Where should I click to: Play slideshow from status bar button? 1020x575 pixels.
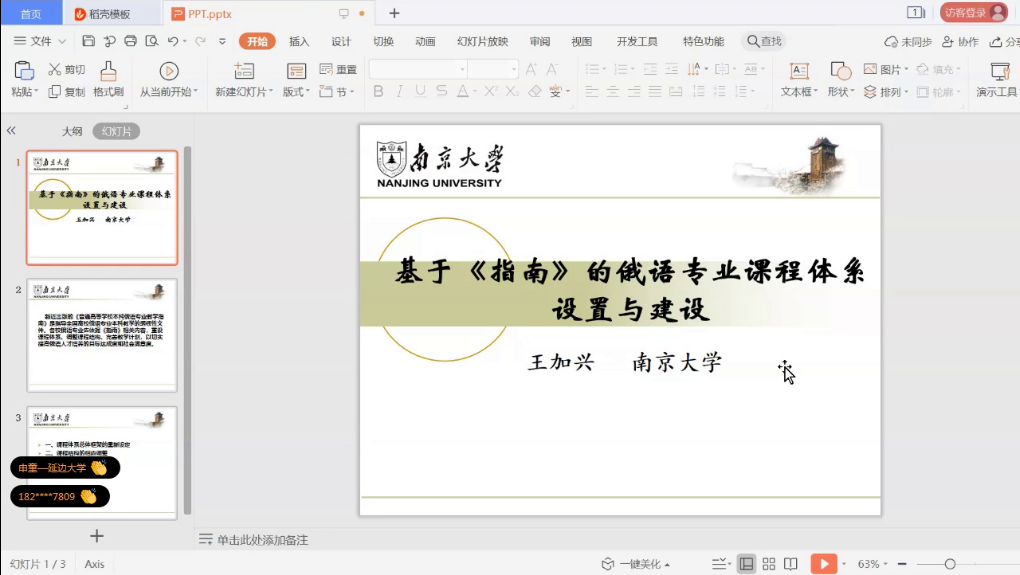824,564
